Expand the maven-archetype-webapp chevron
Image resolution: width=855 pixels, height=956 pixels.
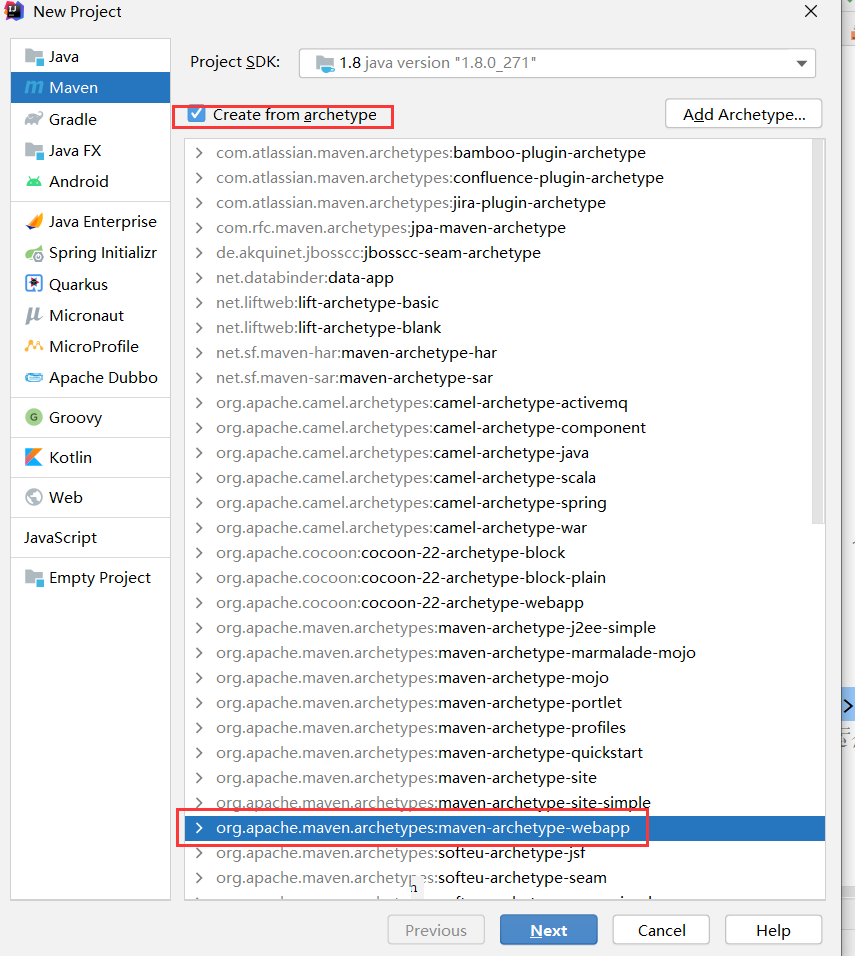[199, 828]
